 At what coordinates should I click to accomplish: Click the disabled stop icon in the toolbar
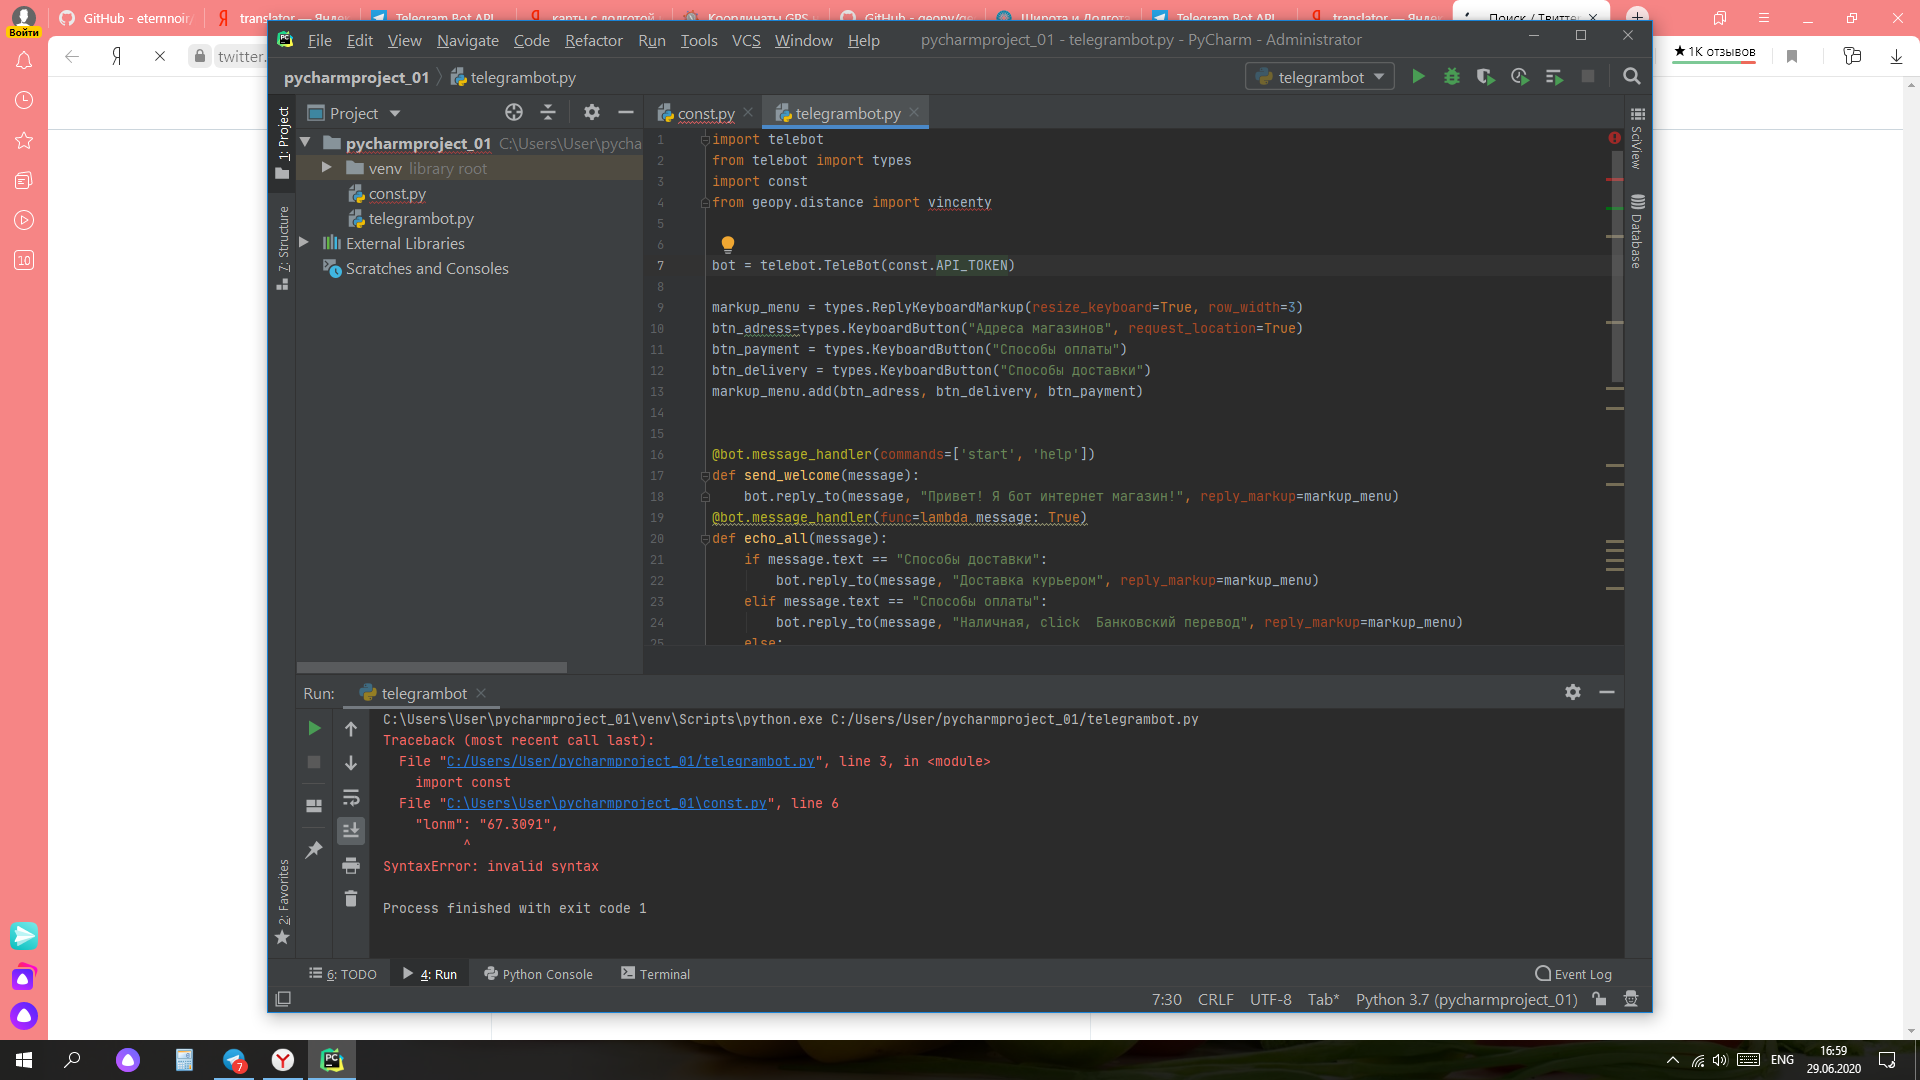tap(1588, 77)
